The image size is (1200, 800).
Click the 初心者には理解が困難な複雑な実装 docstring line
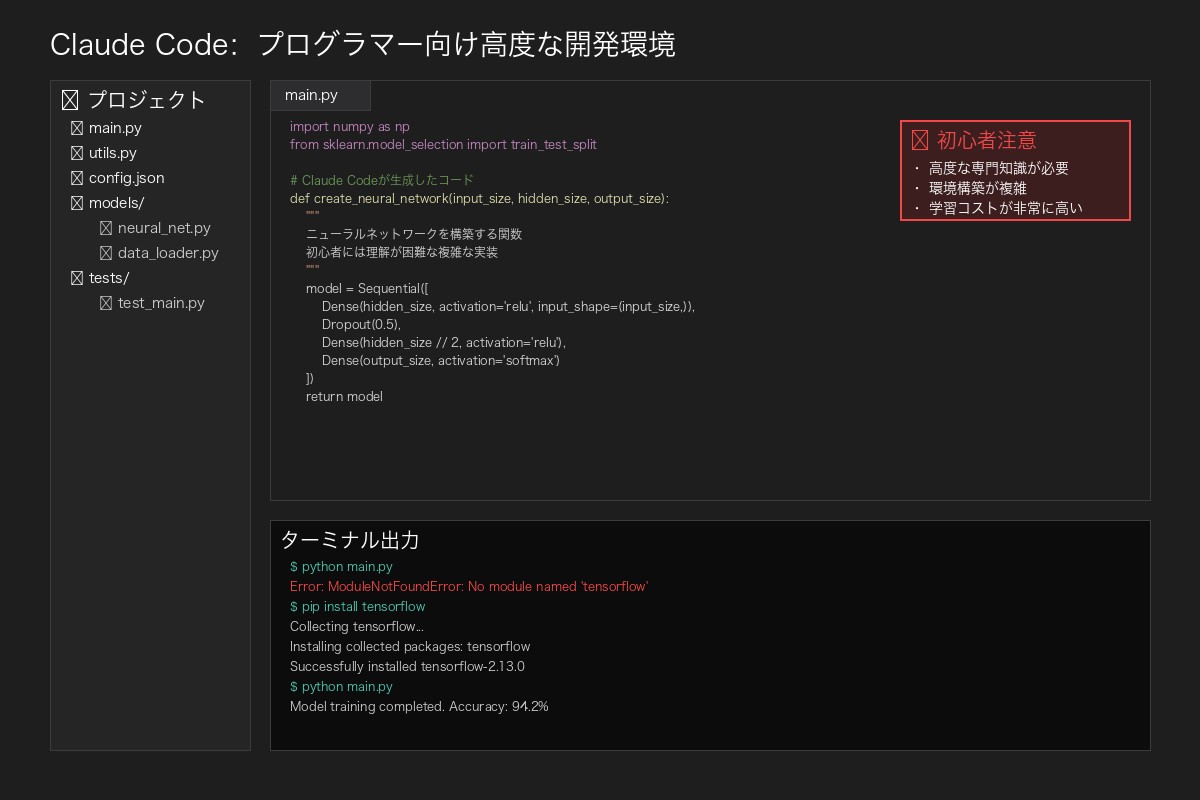coord(402,252)
